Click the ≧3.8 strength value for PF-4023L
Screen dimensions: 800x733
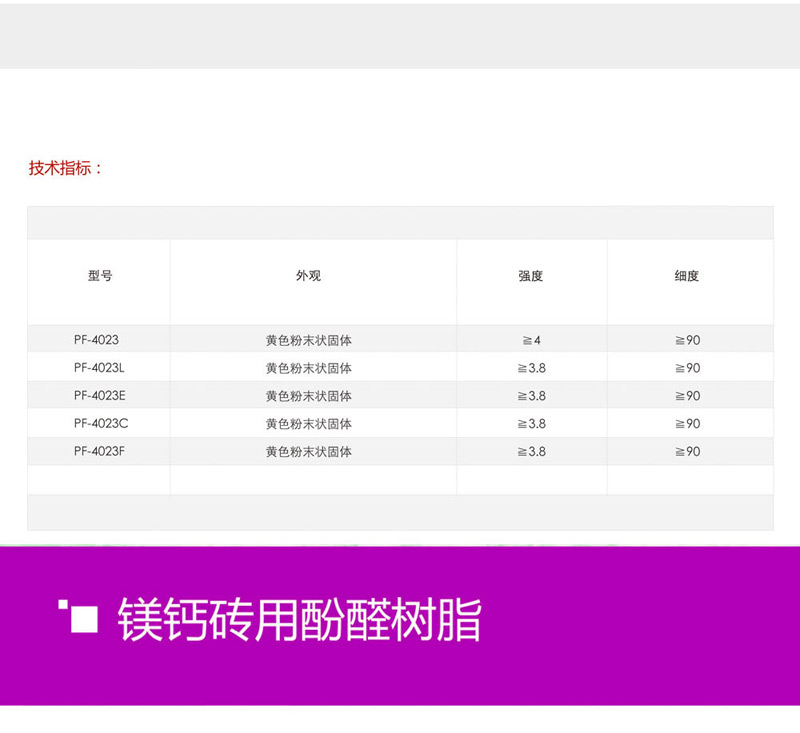531,368
